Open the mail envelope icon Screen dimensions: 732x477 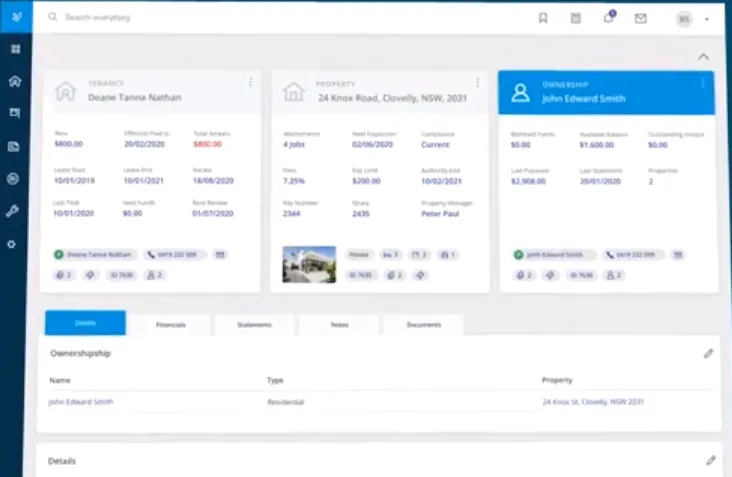coord(640,18)
